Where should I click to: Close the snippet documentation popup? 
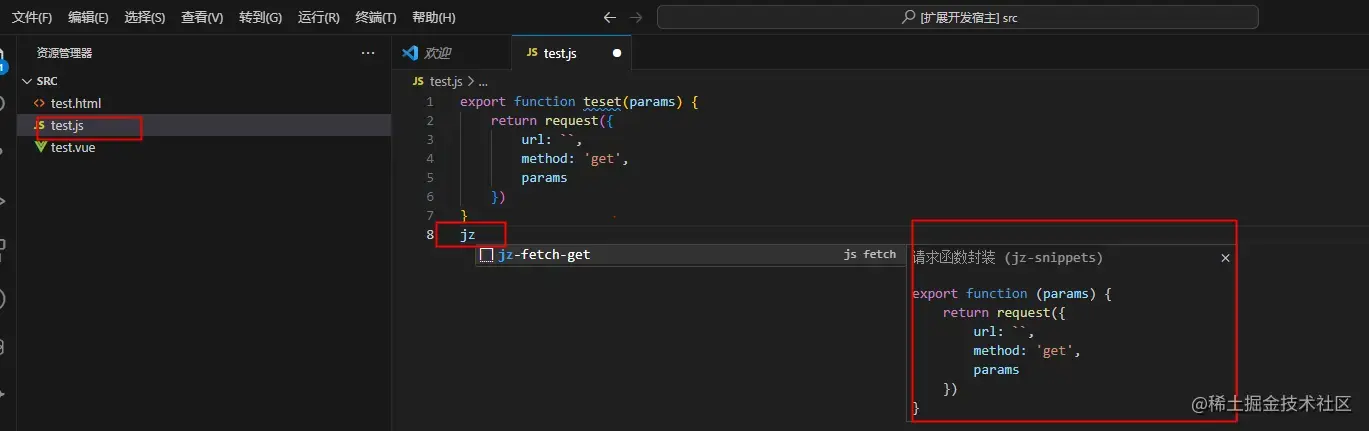click(1225, 258)
